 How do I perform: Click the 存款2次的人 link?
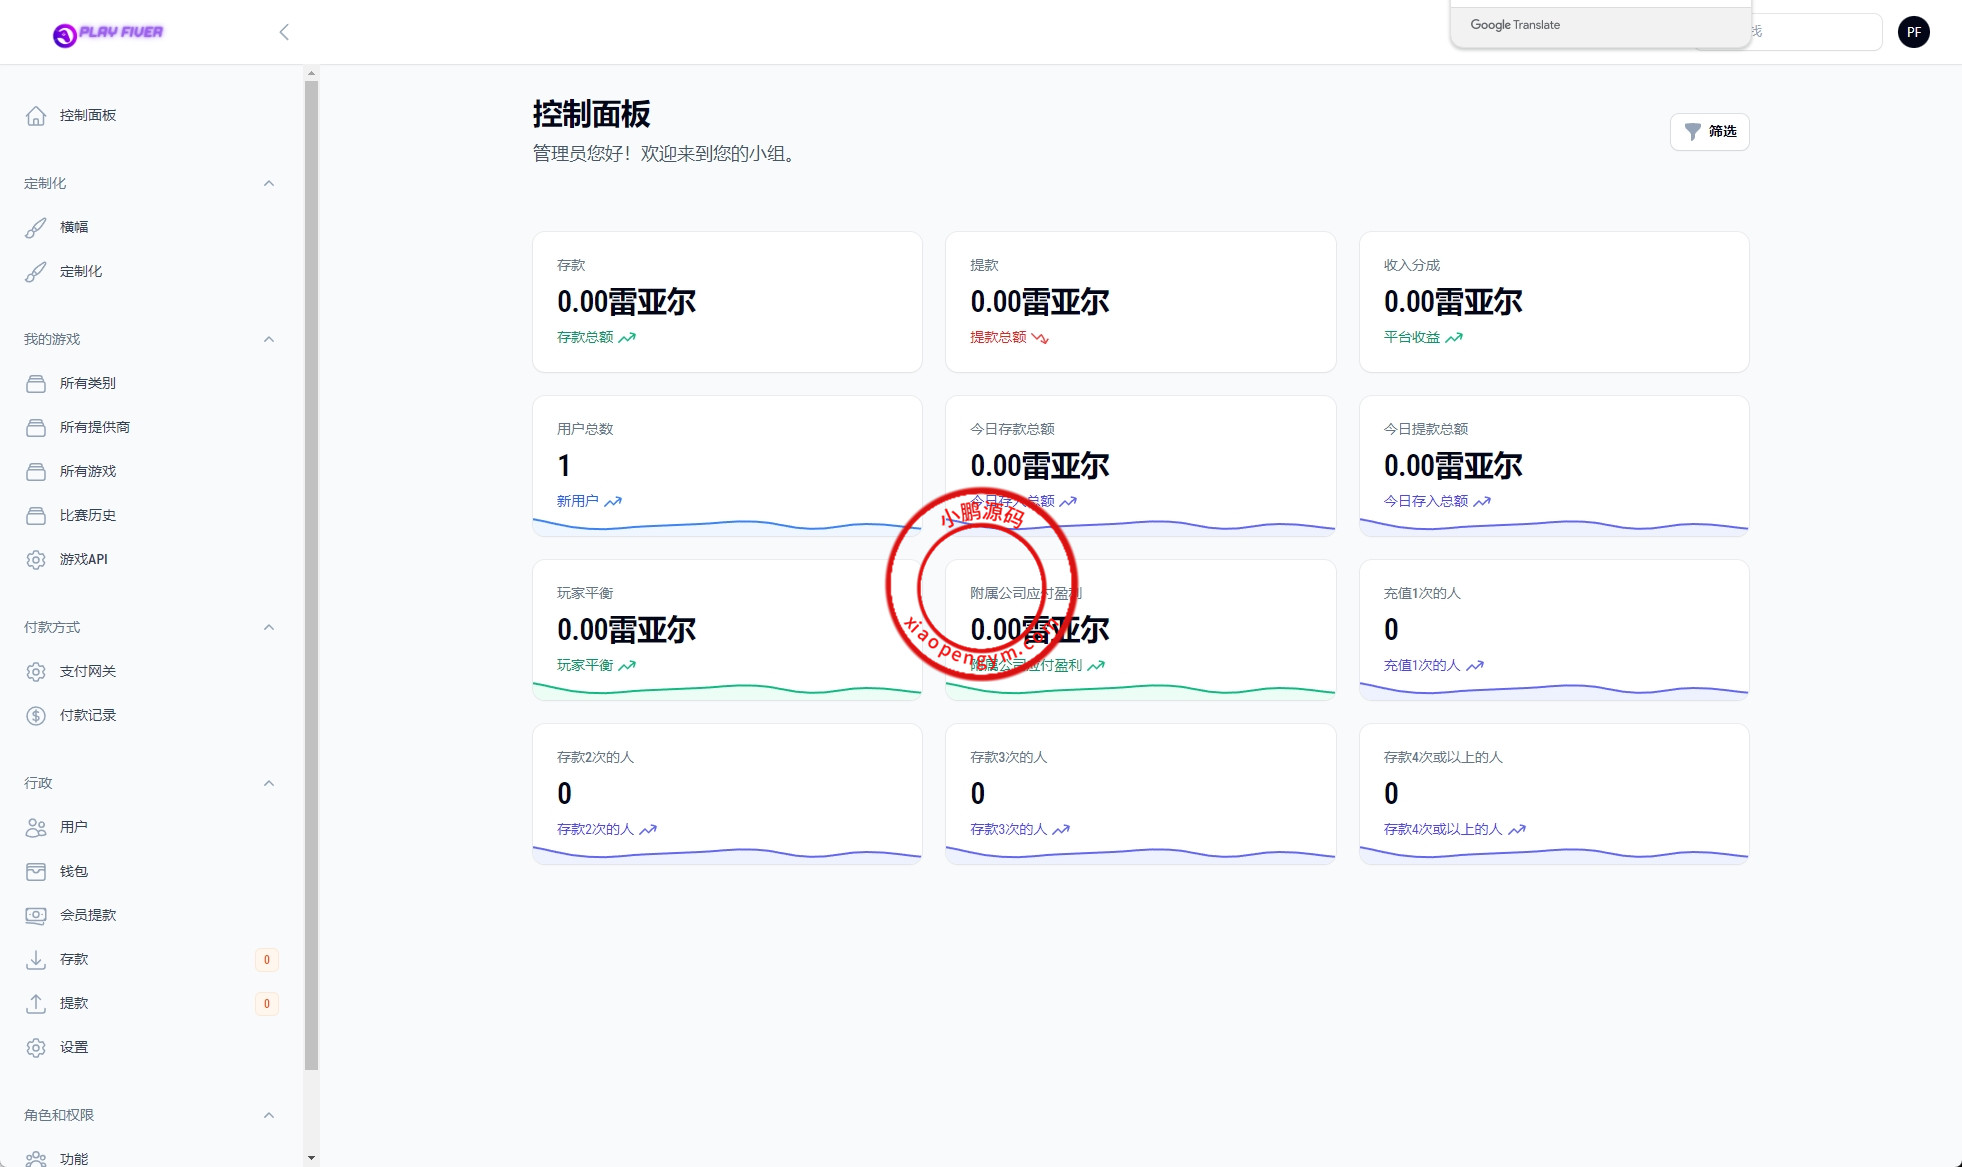pos(596,830)
